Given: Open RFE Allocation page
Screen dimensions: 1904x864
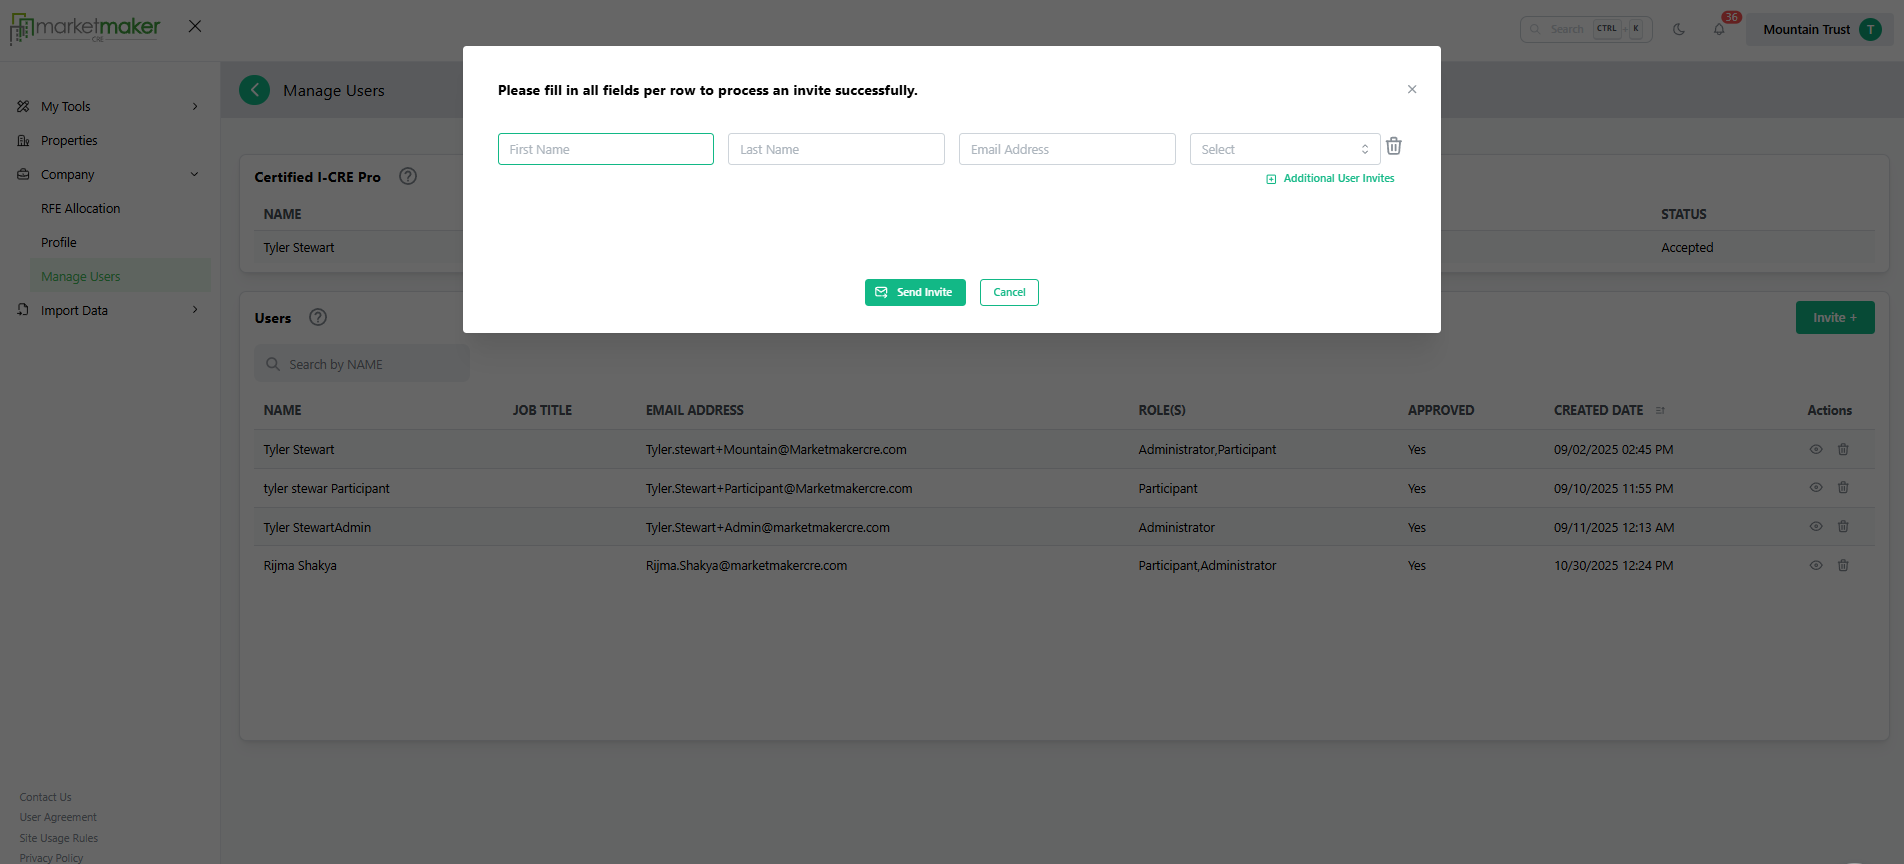Looking at the screenshot, I should click(x=80, y=209).
